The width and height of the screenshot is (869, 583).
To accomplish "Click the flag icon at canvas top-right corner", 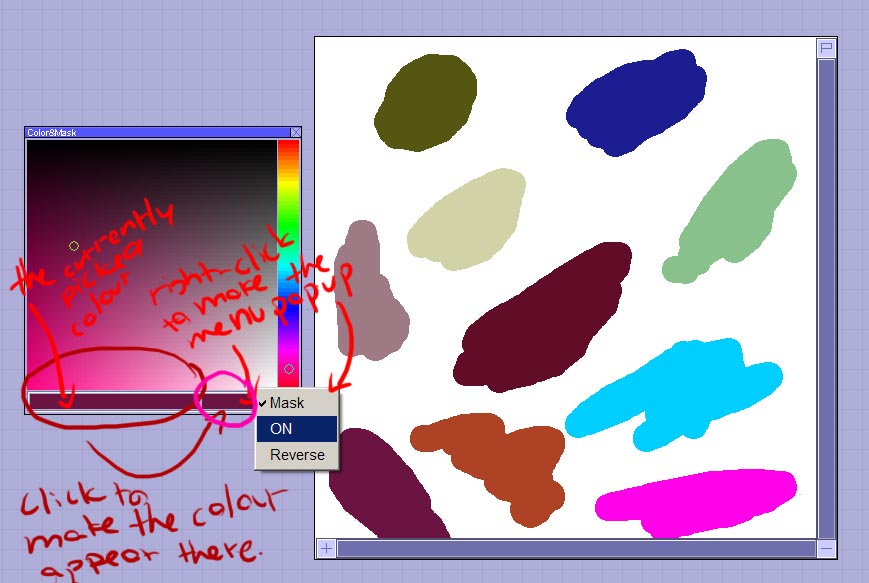I will point(826,47).
